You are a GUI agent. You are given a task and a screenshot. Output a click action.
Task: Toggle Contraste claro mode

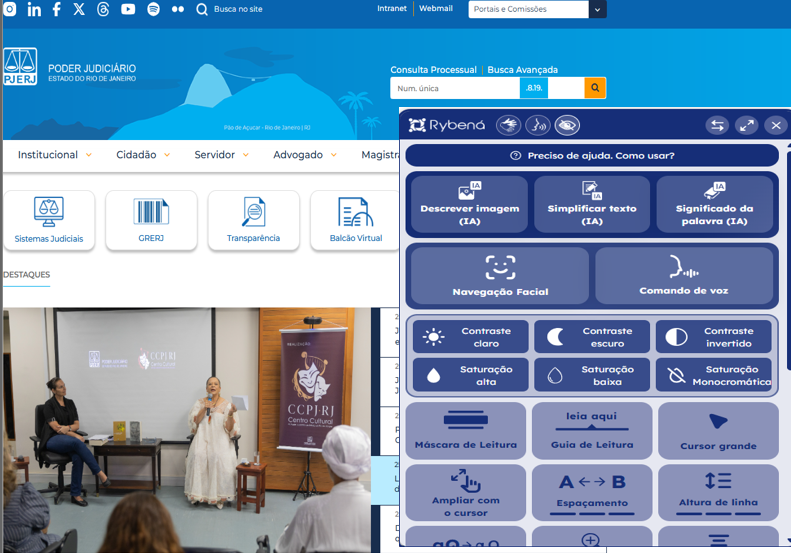point(471,337)
